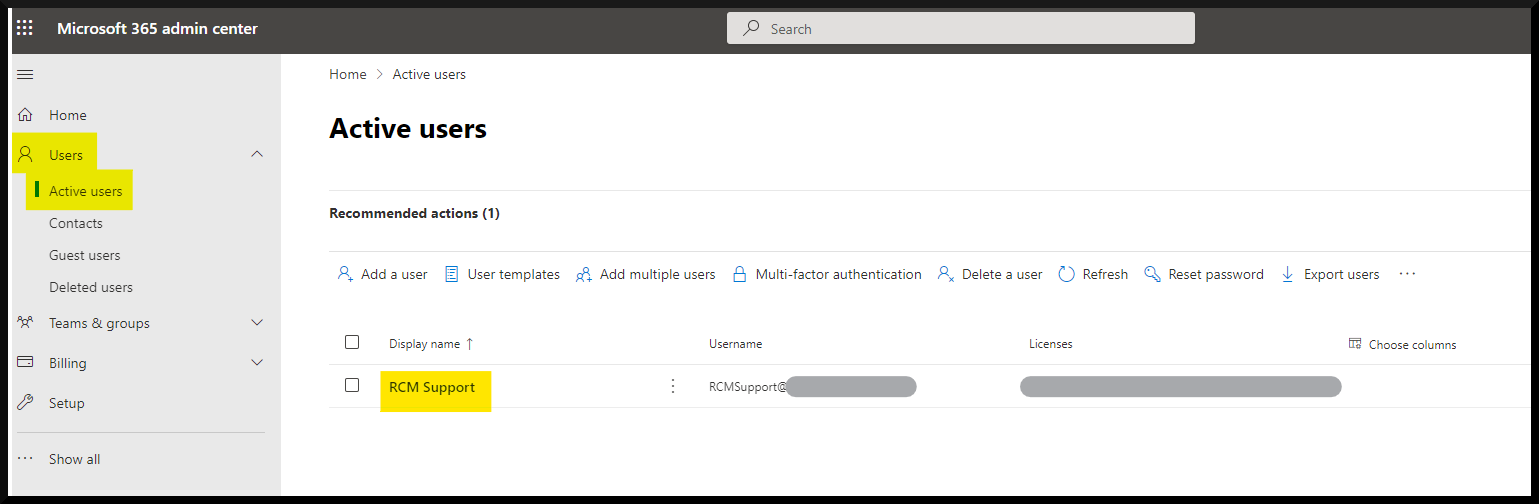
Task: Click the Reset password button label
Action: click(x=1216, y=274)
